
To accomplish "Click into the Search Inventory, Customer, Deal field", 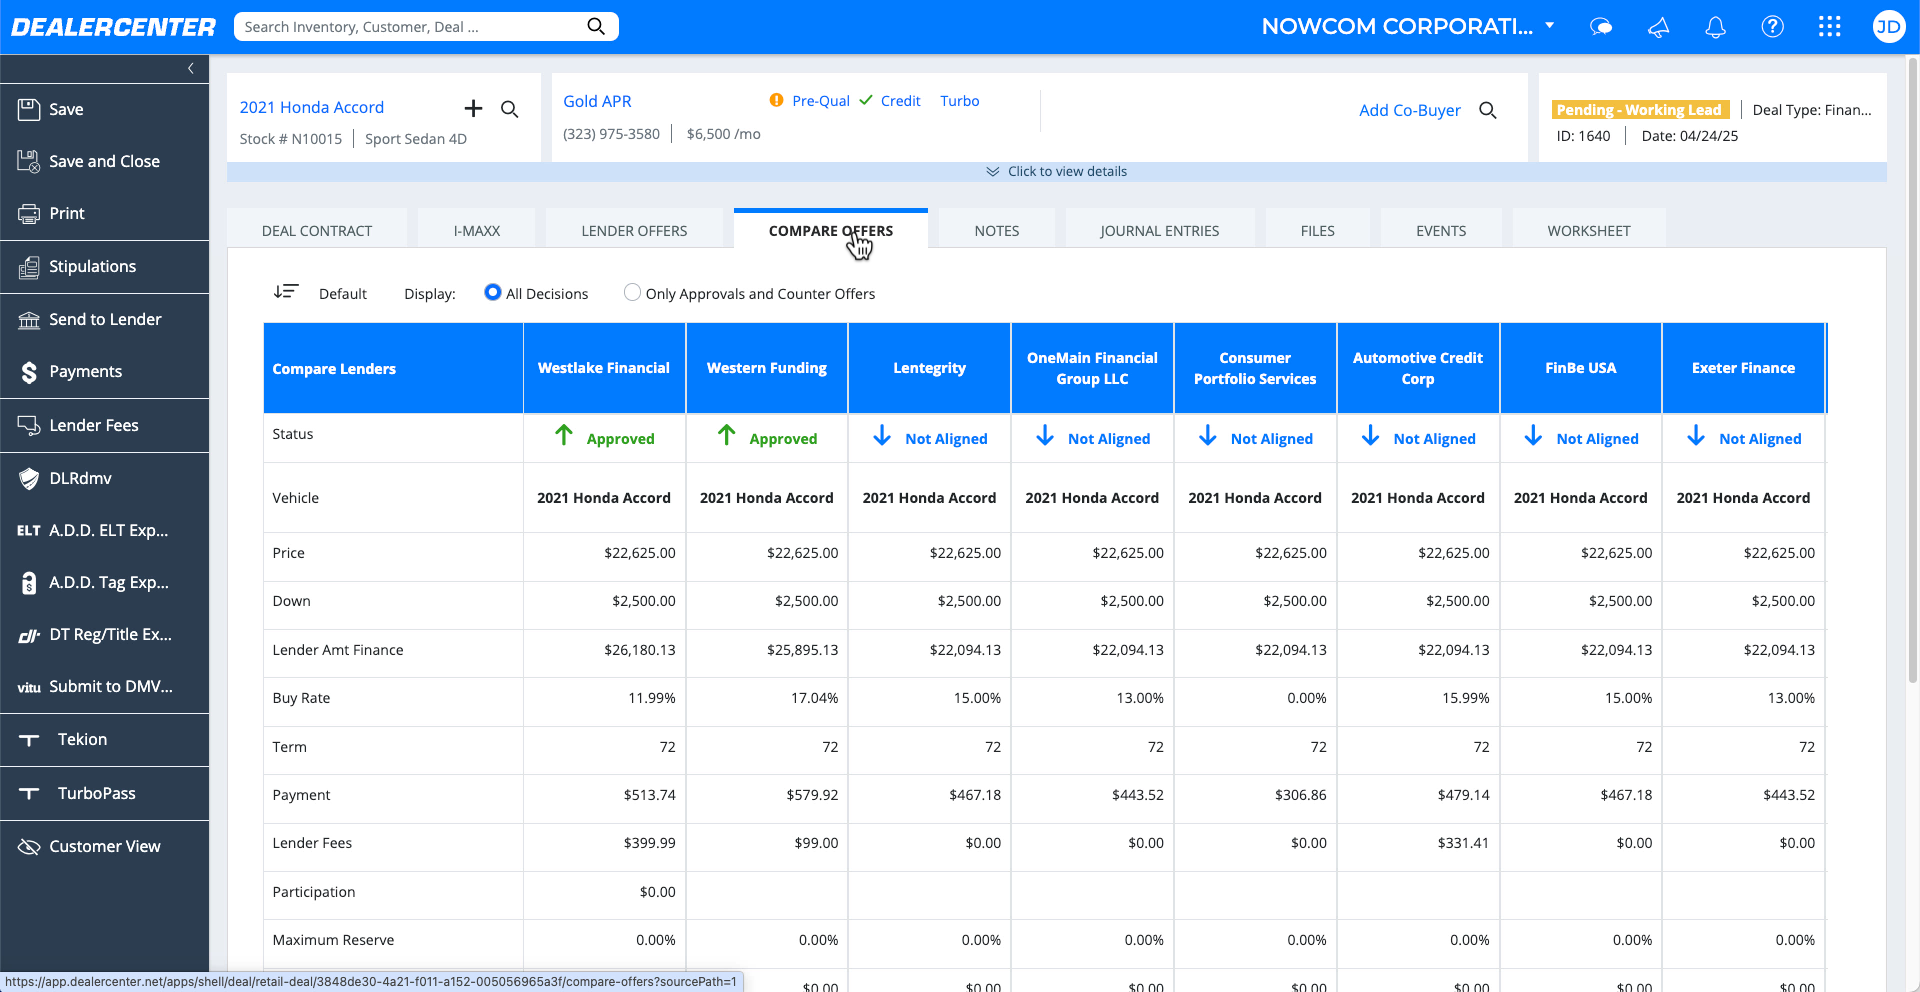I will (412, 27).
